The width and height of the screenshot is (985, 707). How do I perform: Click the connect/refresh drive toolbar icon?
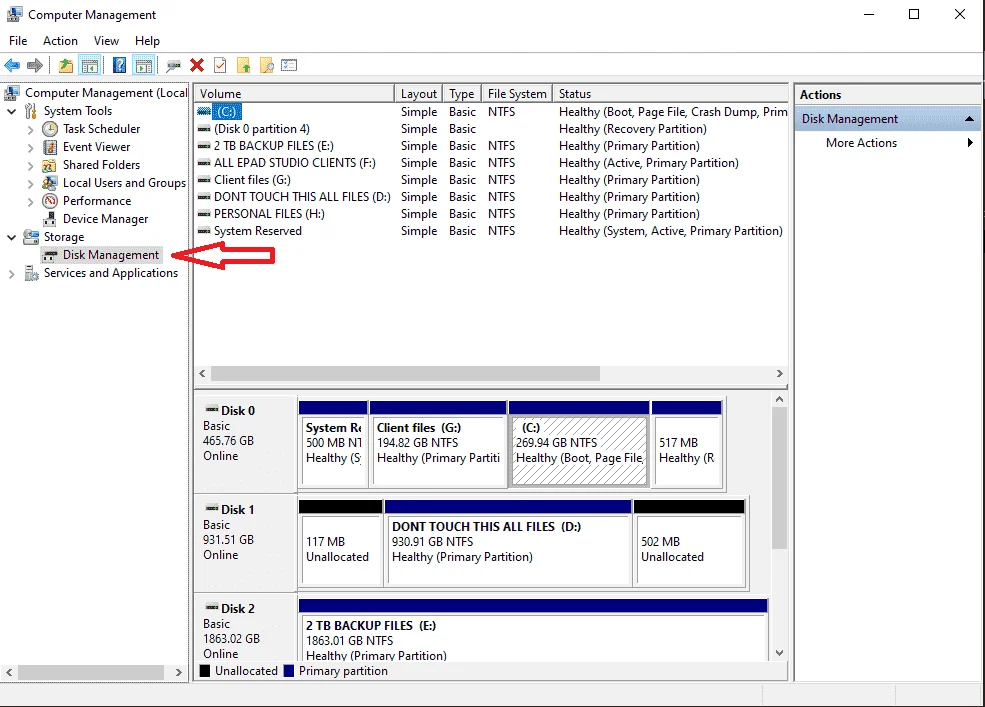(x=173, y=65)
